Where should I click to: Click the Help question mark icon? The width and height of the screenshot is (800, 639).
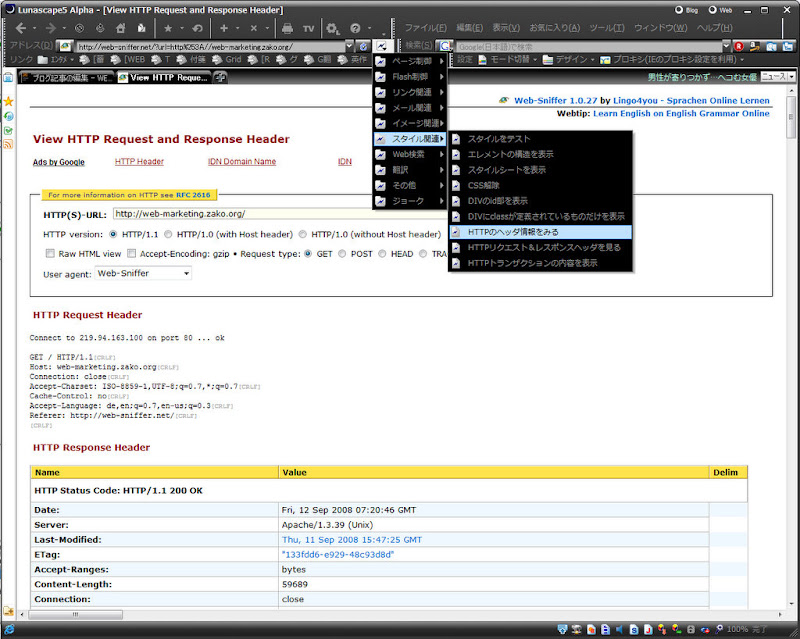click(x=356, y=28)
